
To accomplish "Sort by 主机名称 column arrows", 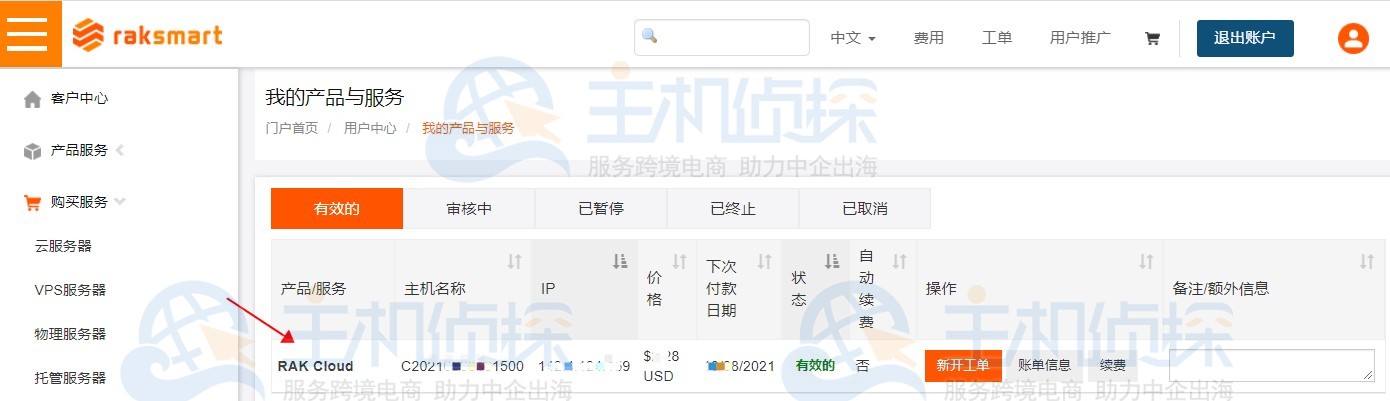I will 514,261.
